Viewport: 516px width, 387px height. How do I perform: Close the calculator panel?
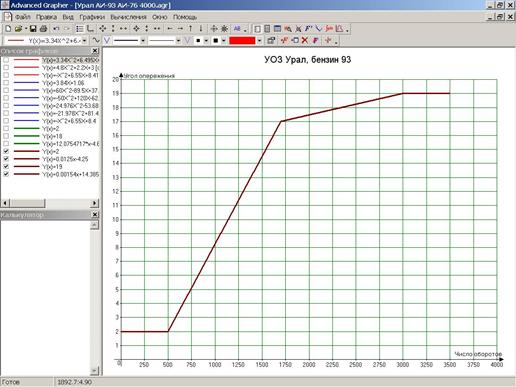click(x=95, y=215)
